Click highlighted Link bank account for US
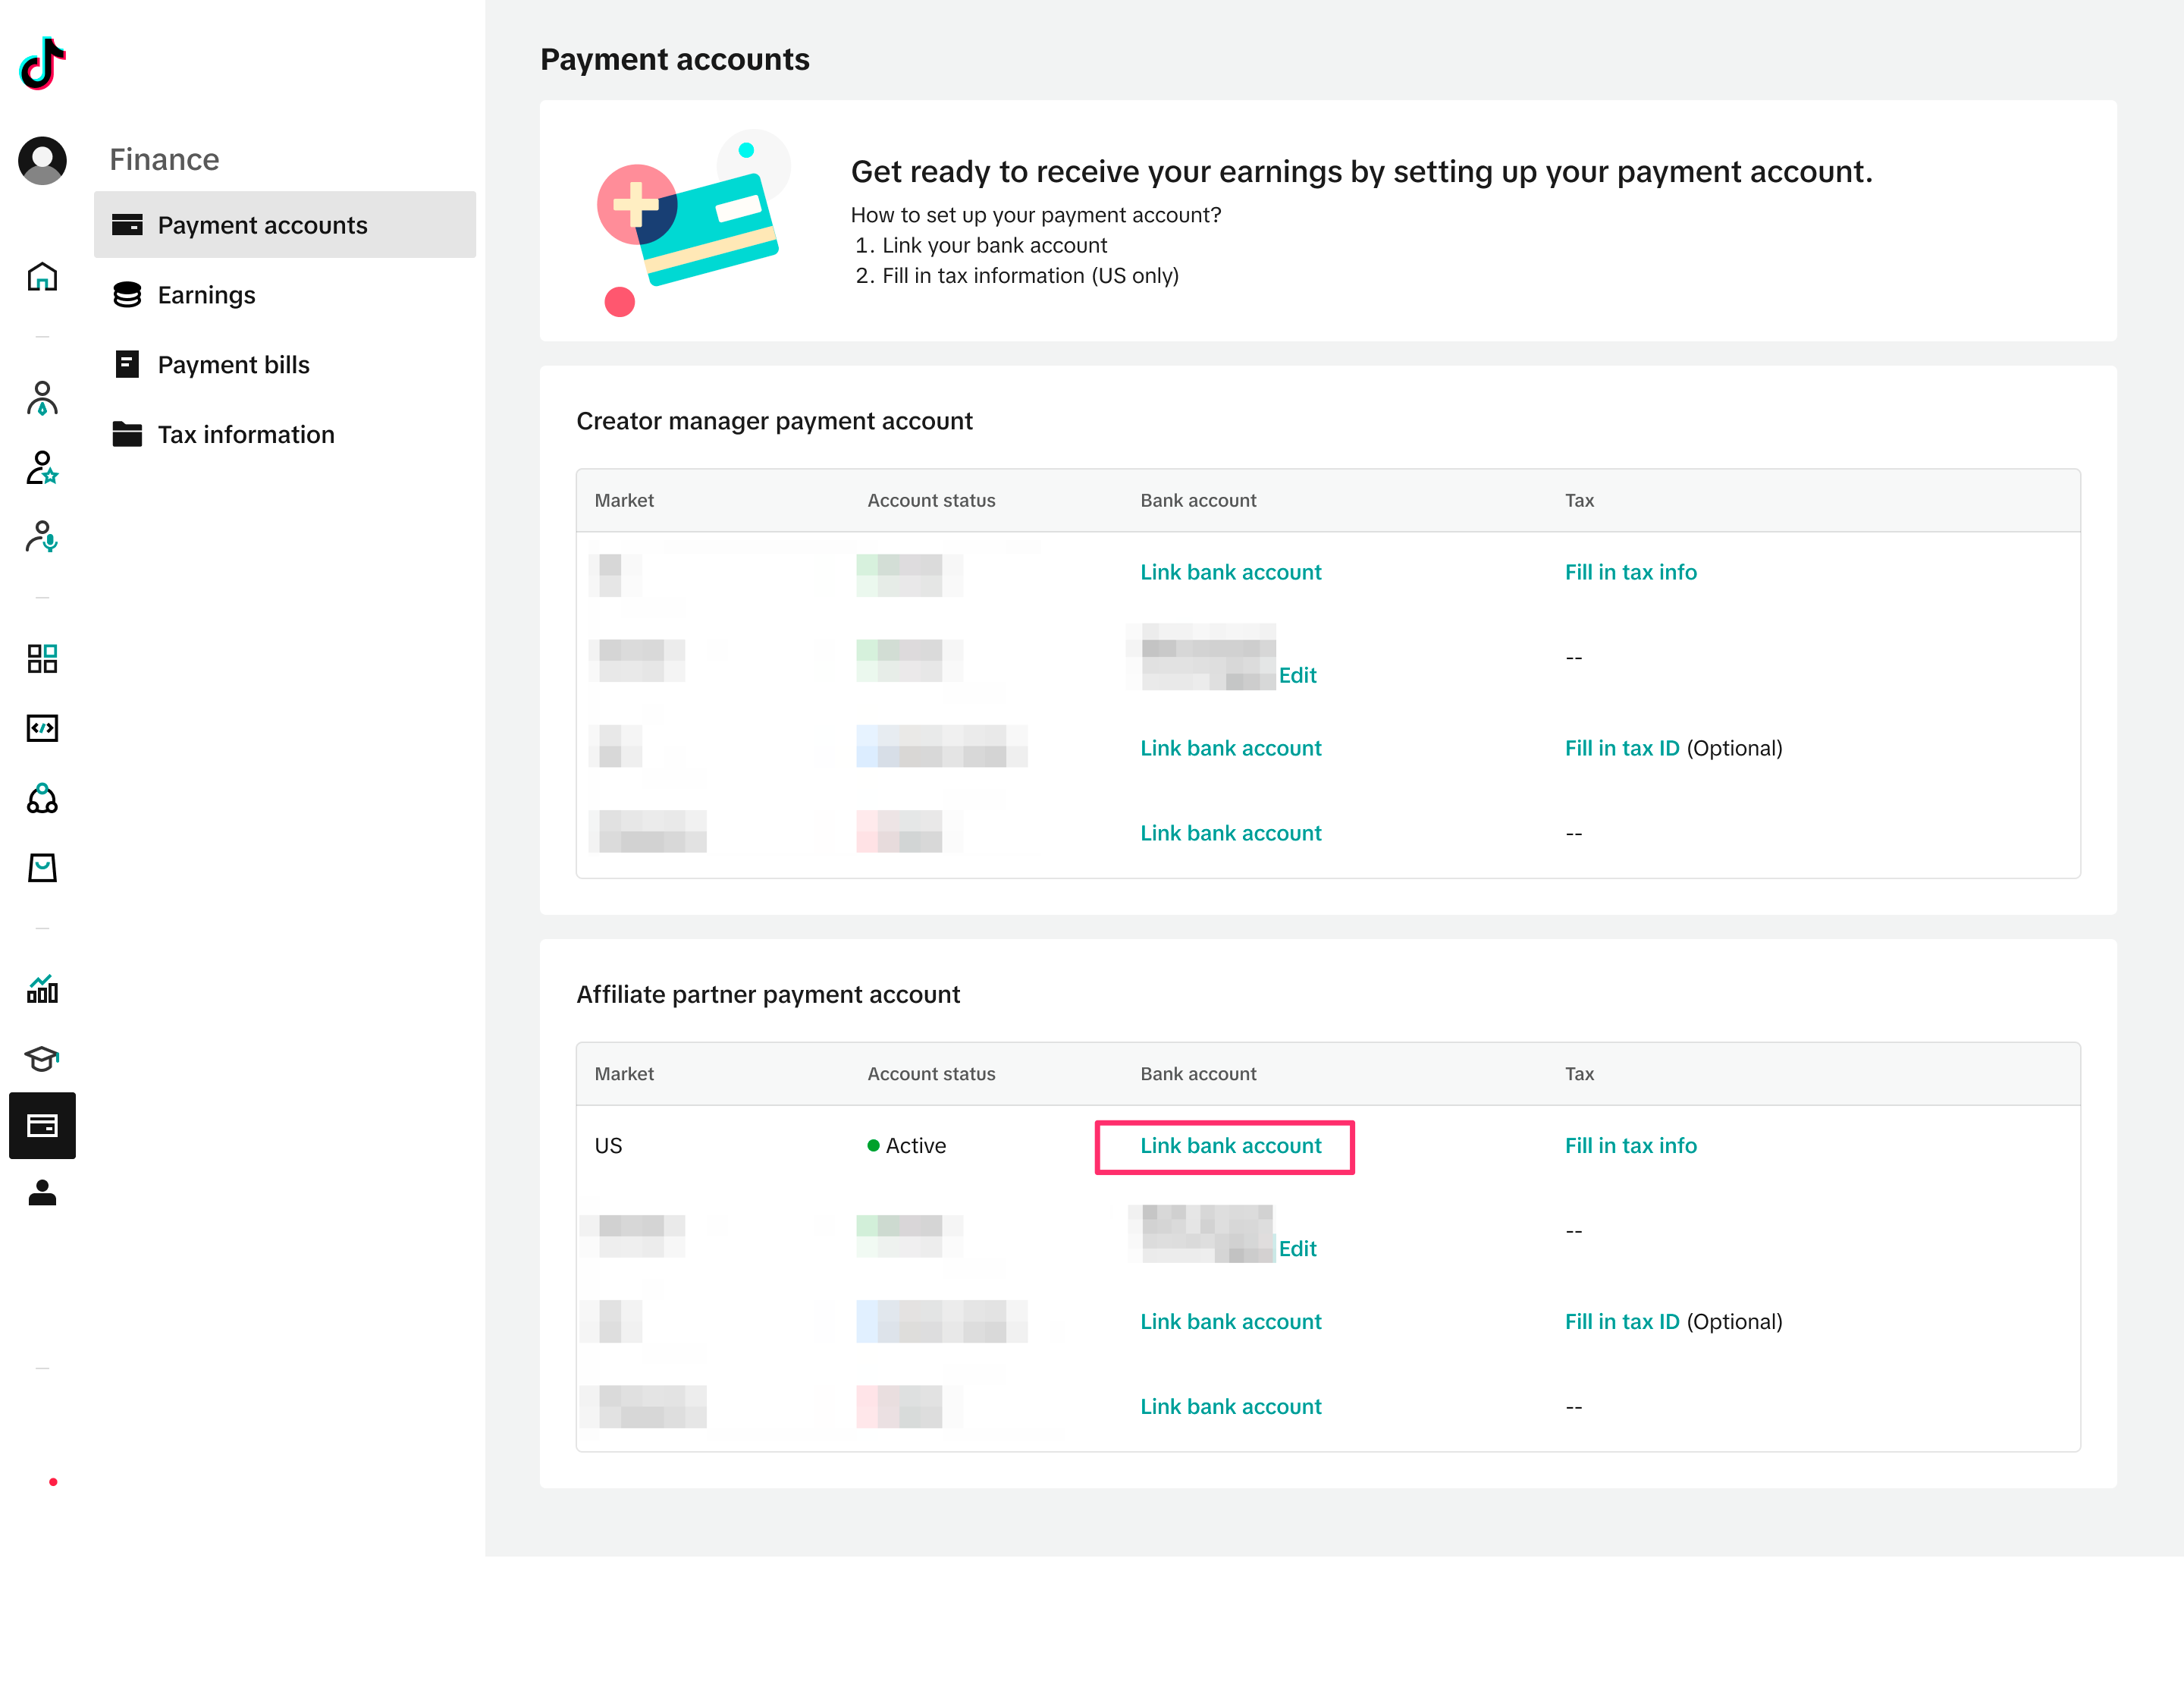Screen dimensions: 2184x1684 [x=1230, y=1146]
